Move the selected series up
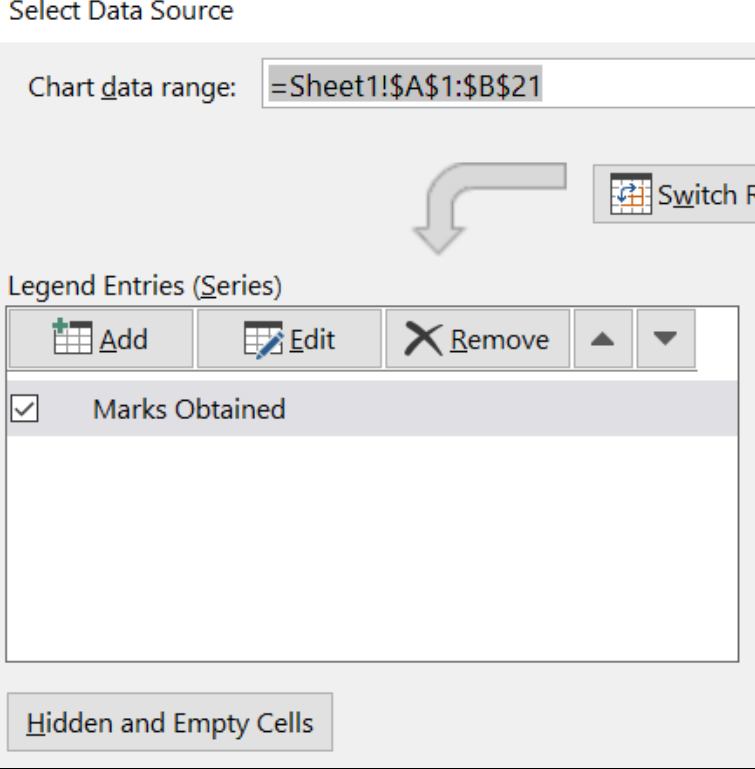755x769 pixels. click(x=602, y=339)
